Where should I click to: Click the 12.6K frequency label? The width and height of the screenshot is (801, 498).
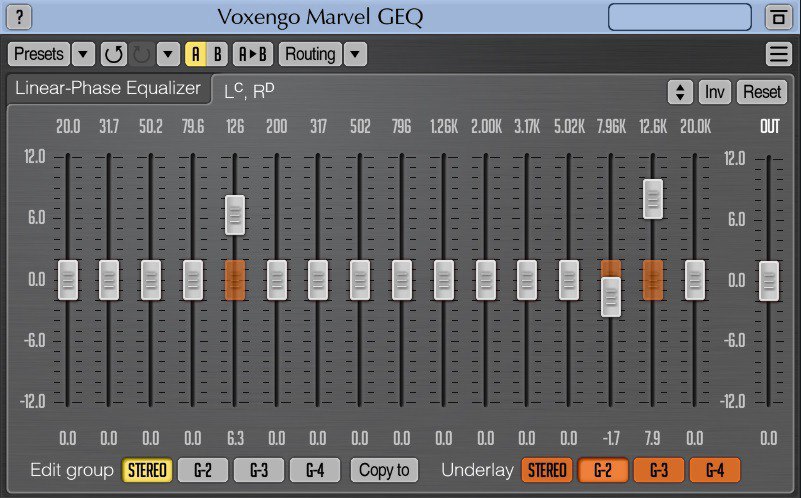(x=653, y=126)
